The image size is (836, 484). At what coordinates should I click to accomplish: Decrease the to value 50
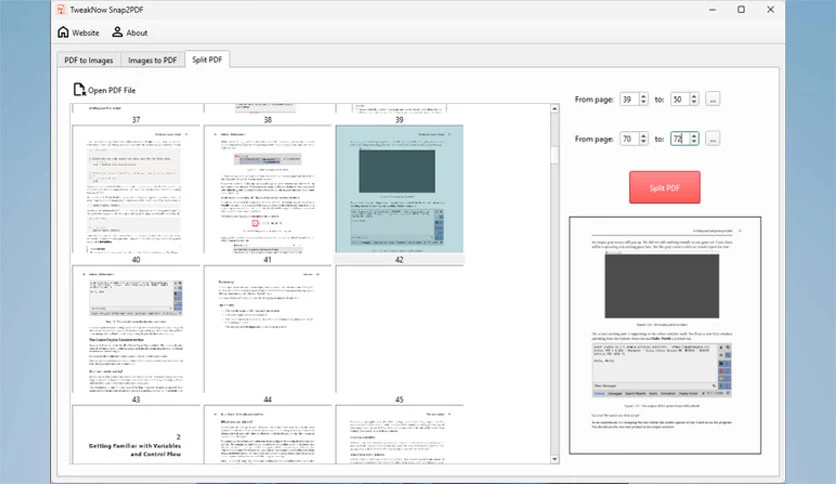tap(694, 102)
